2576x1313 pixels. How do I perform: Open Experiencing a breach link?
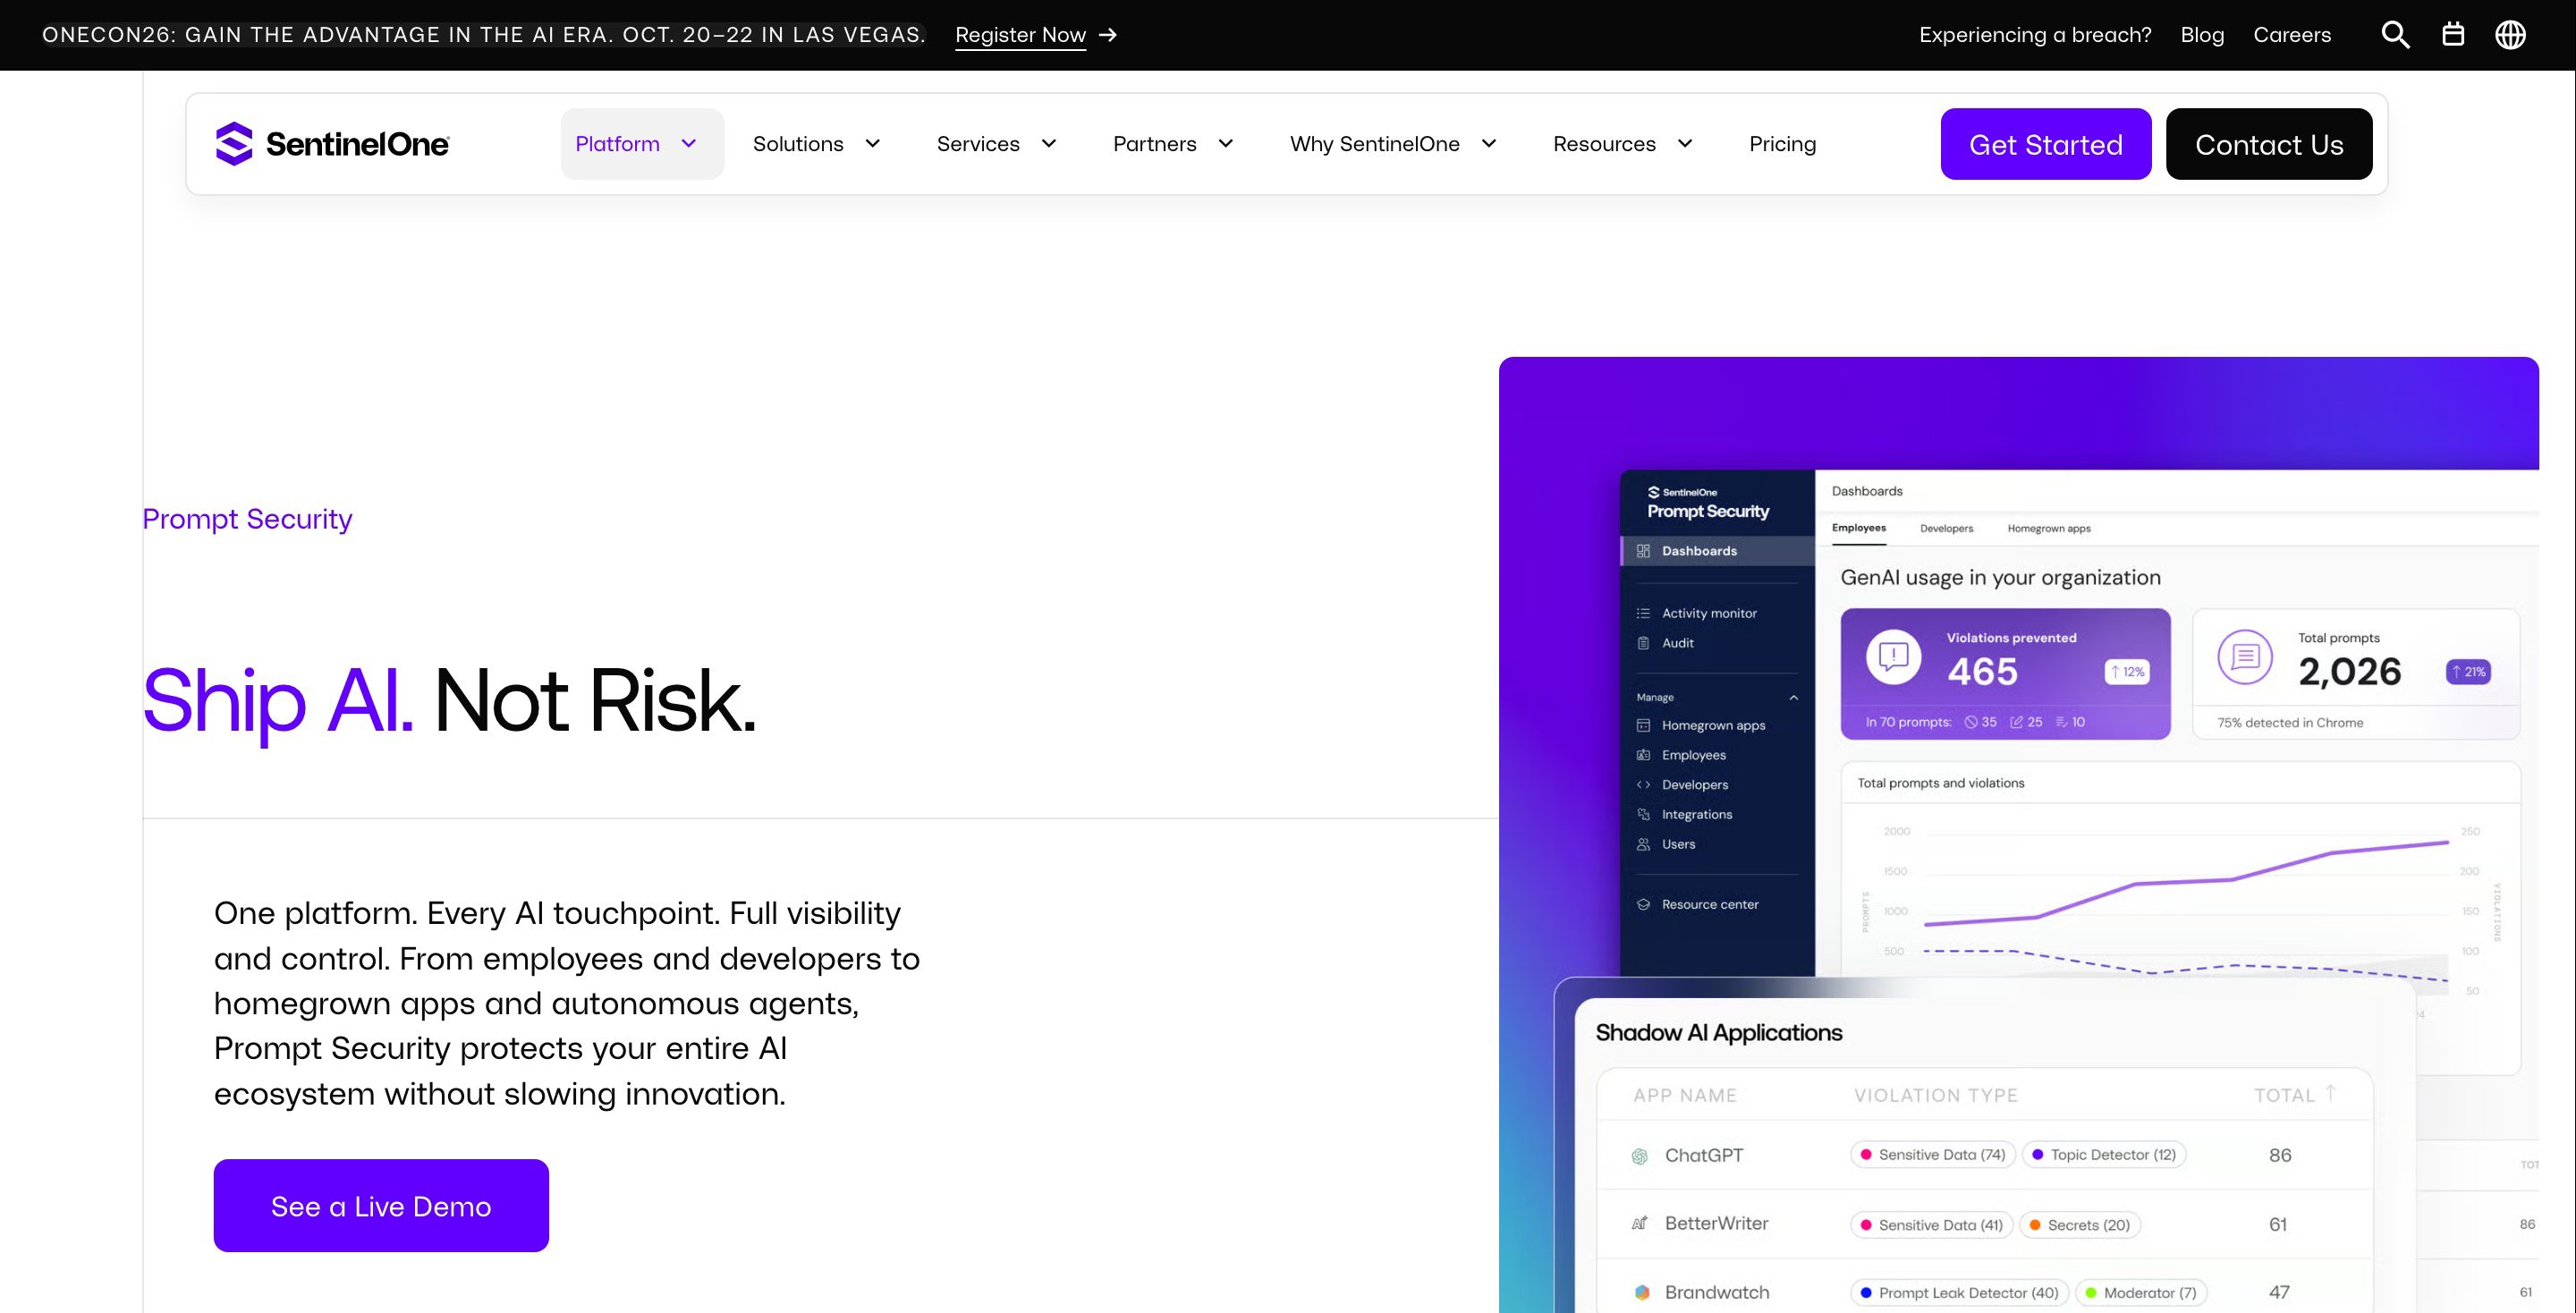coord(2035,35)
